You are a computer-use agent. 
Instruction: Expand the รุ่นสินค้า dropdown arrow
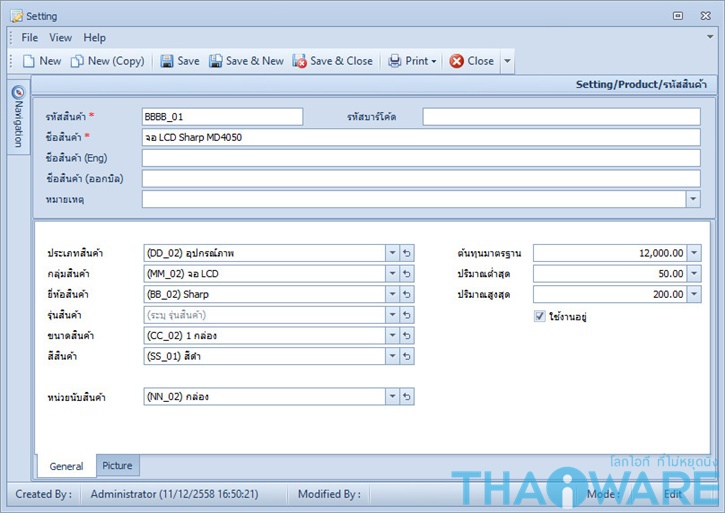392,315
